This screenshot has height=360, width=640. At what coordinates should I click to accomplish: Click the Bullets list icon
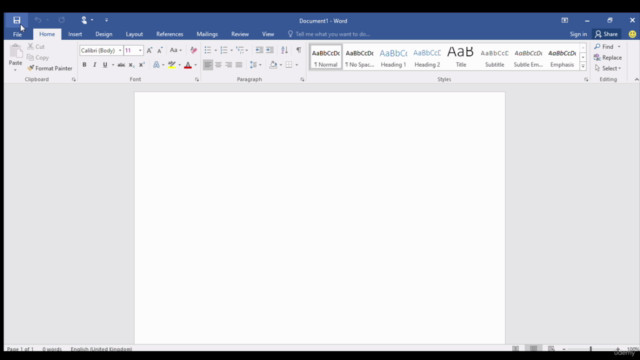(208, 50)
